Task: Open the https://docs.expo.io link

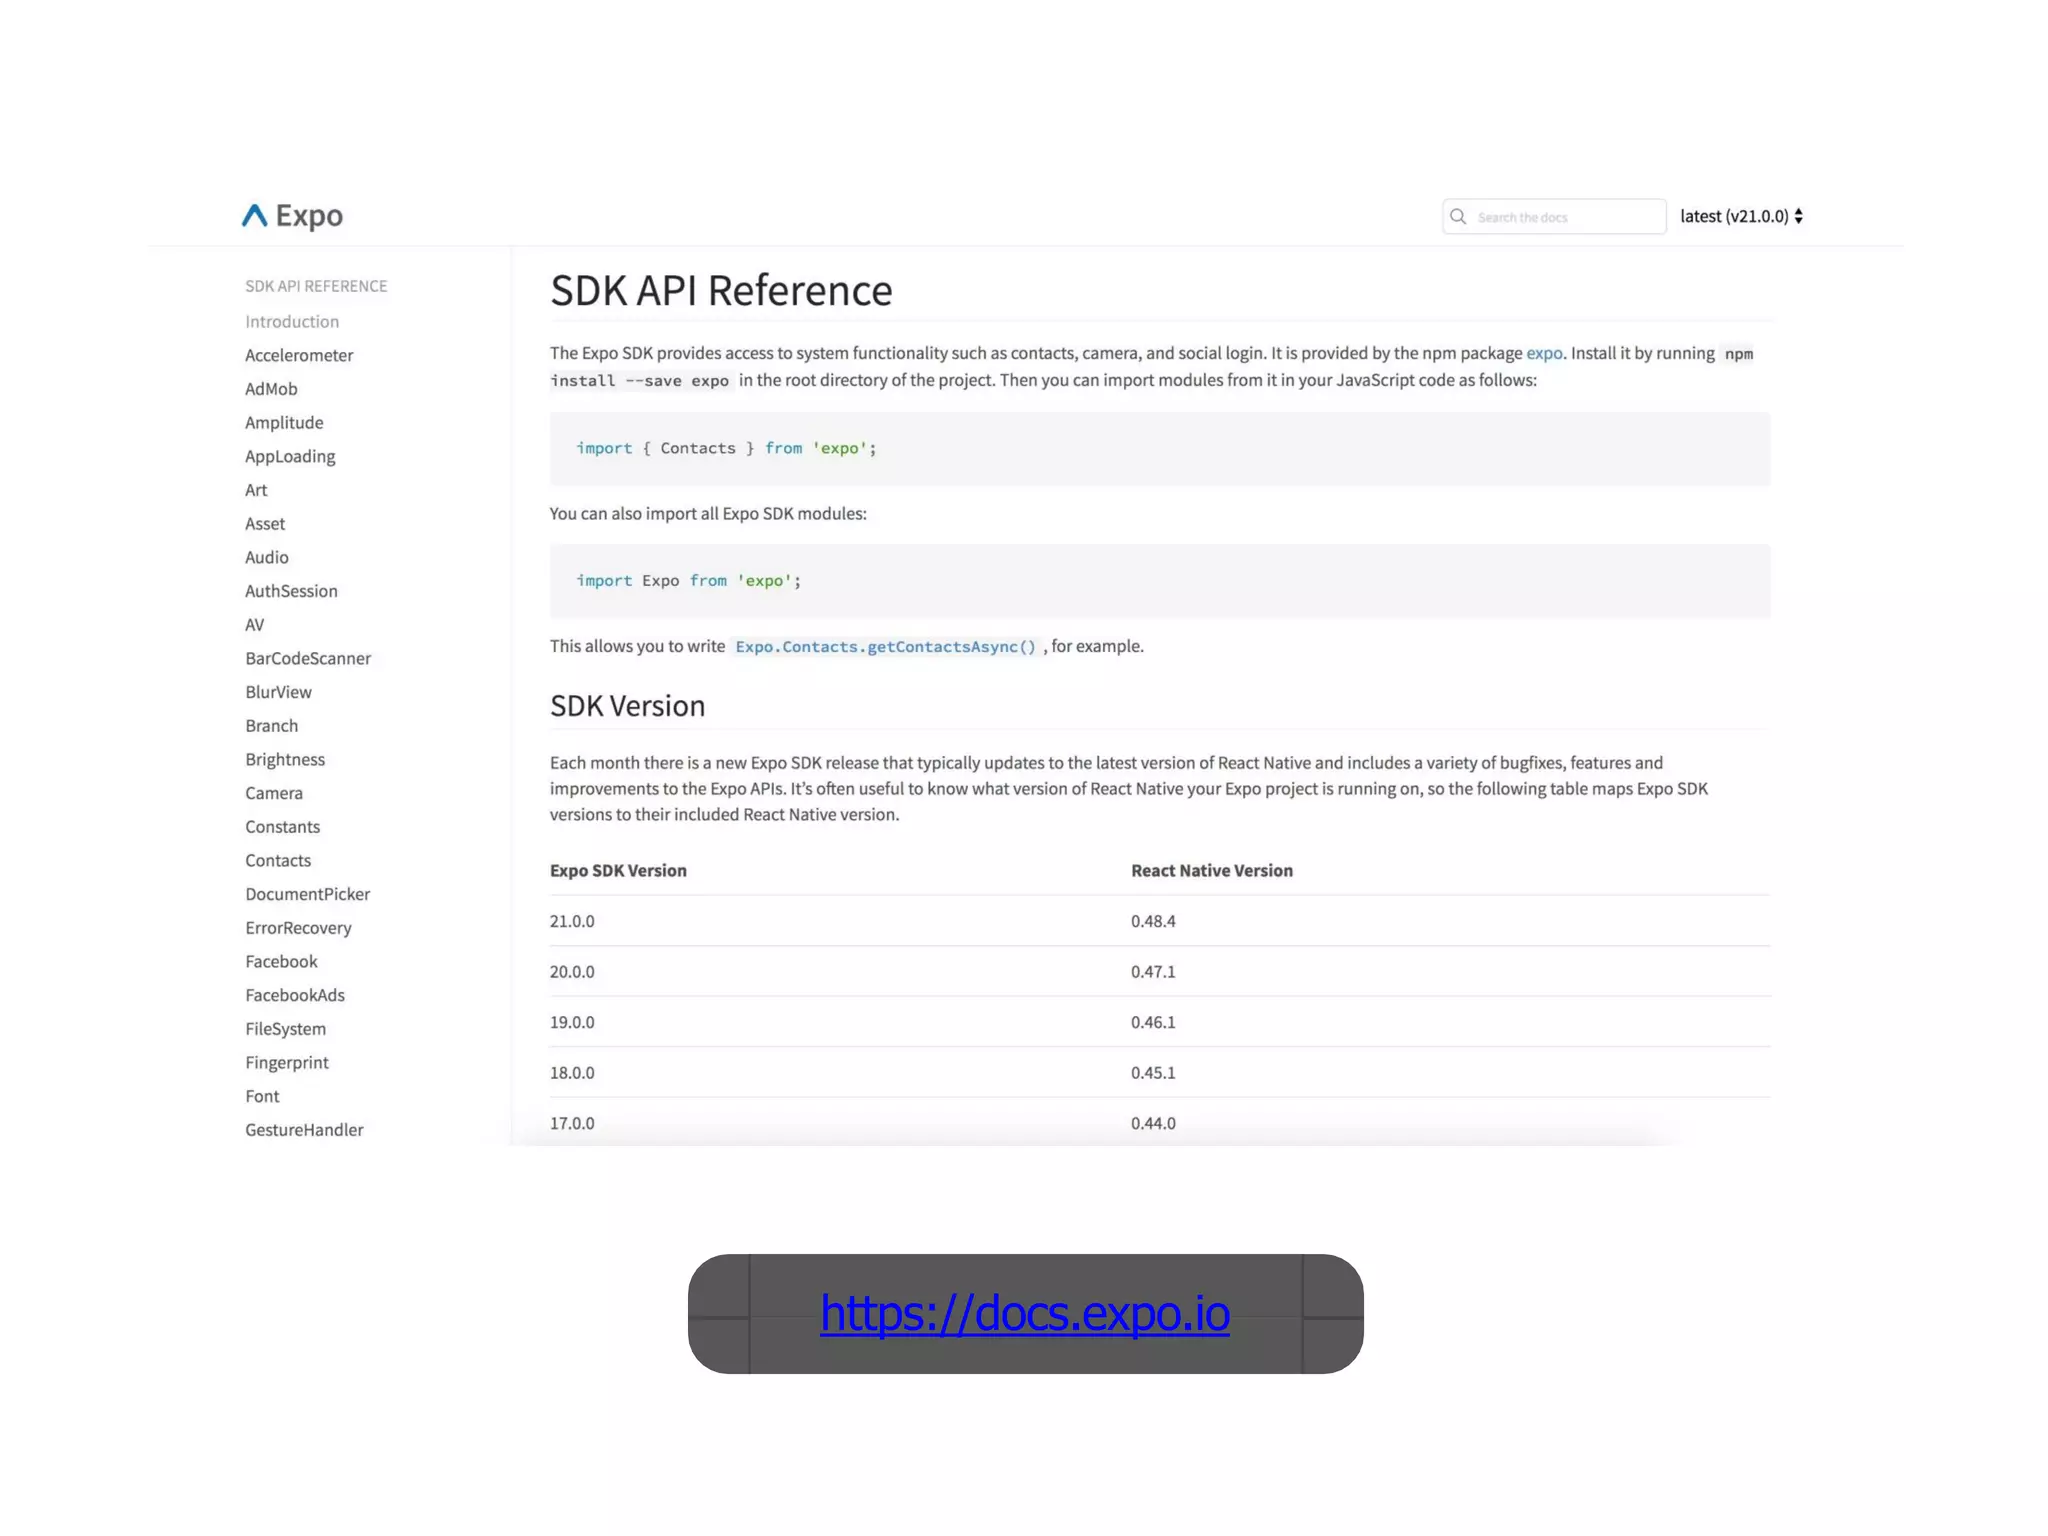Action: click(x=1024, y=1313)
